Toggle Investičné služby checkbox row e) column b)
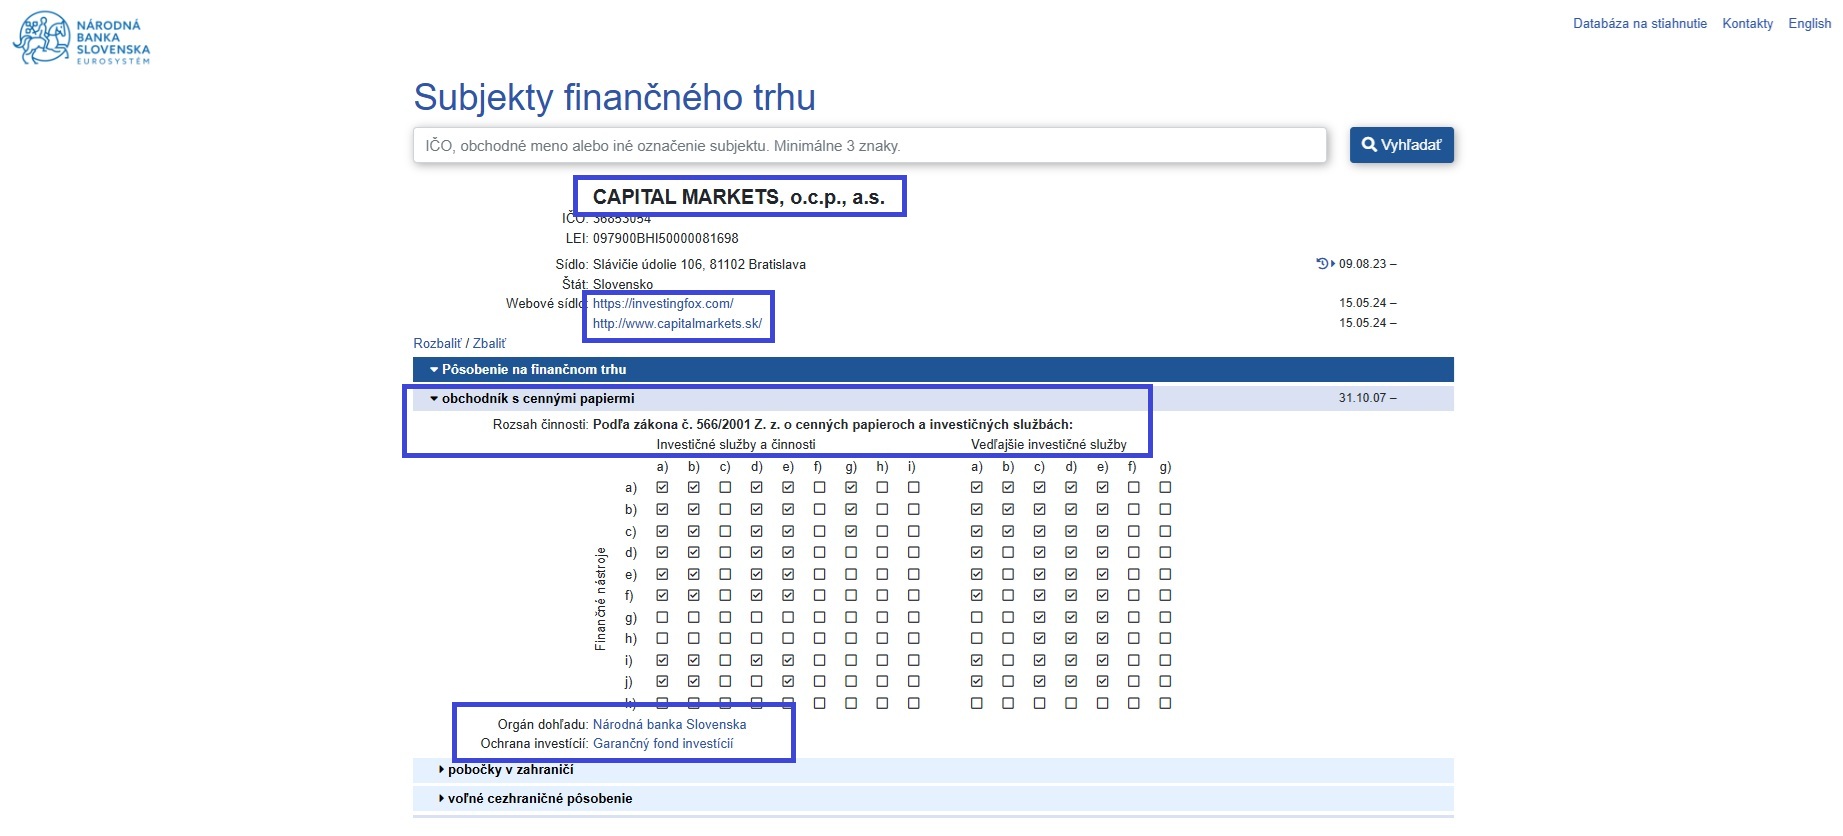The height and width of the screenshot is (836, 1843). click(694, 574)
